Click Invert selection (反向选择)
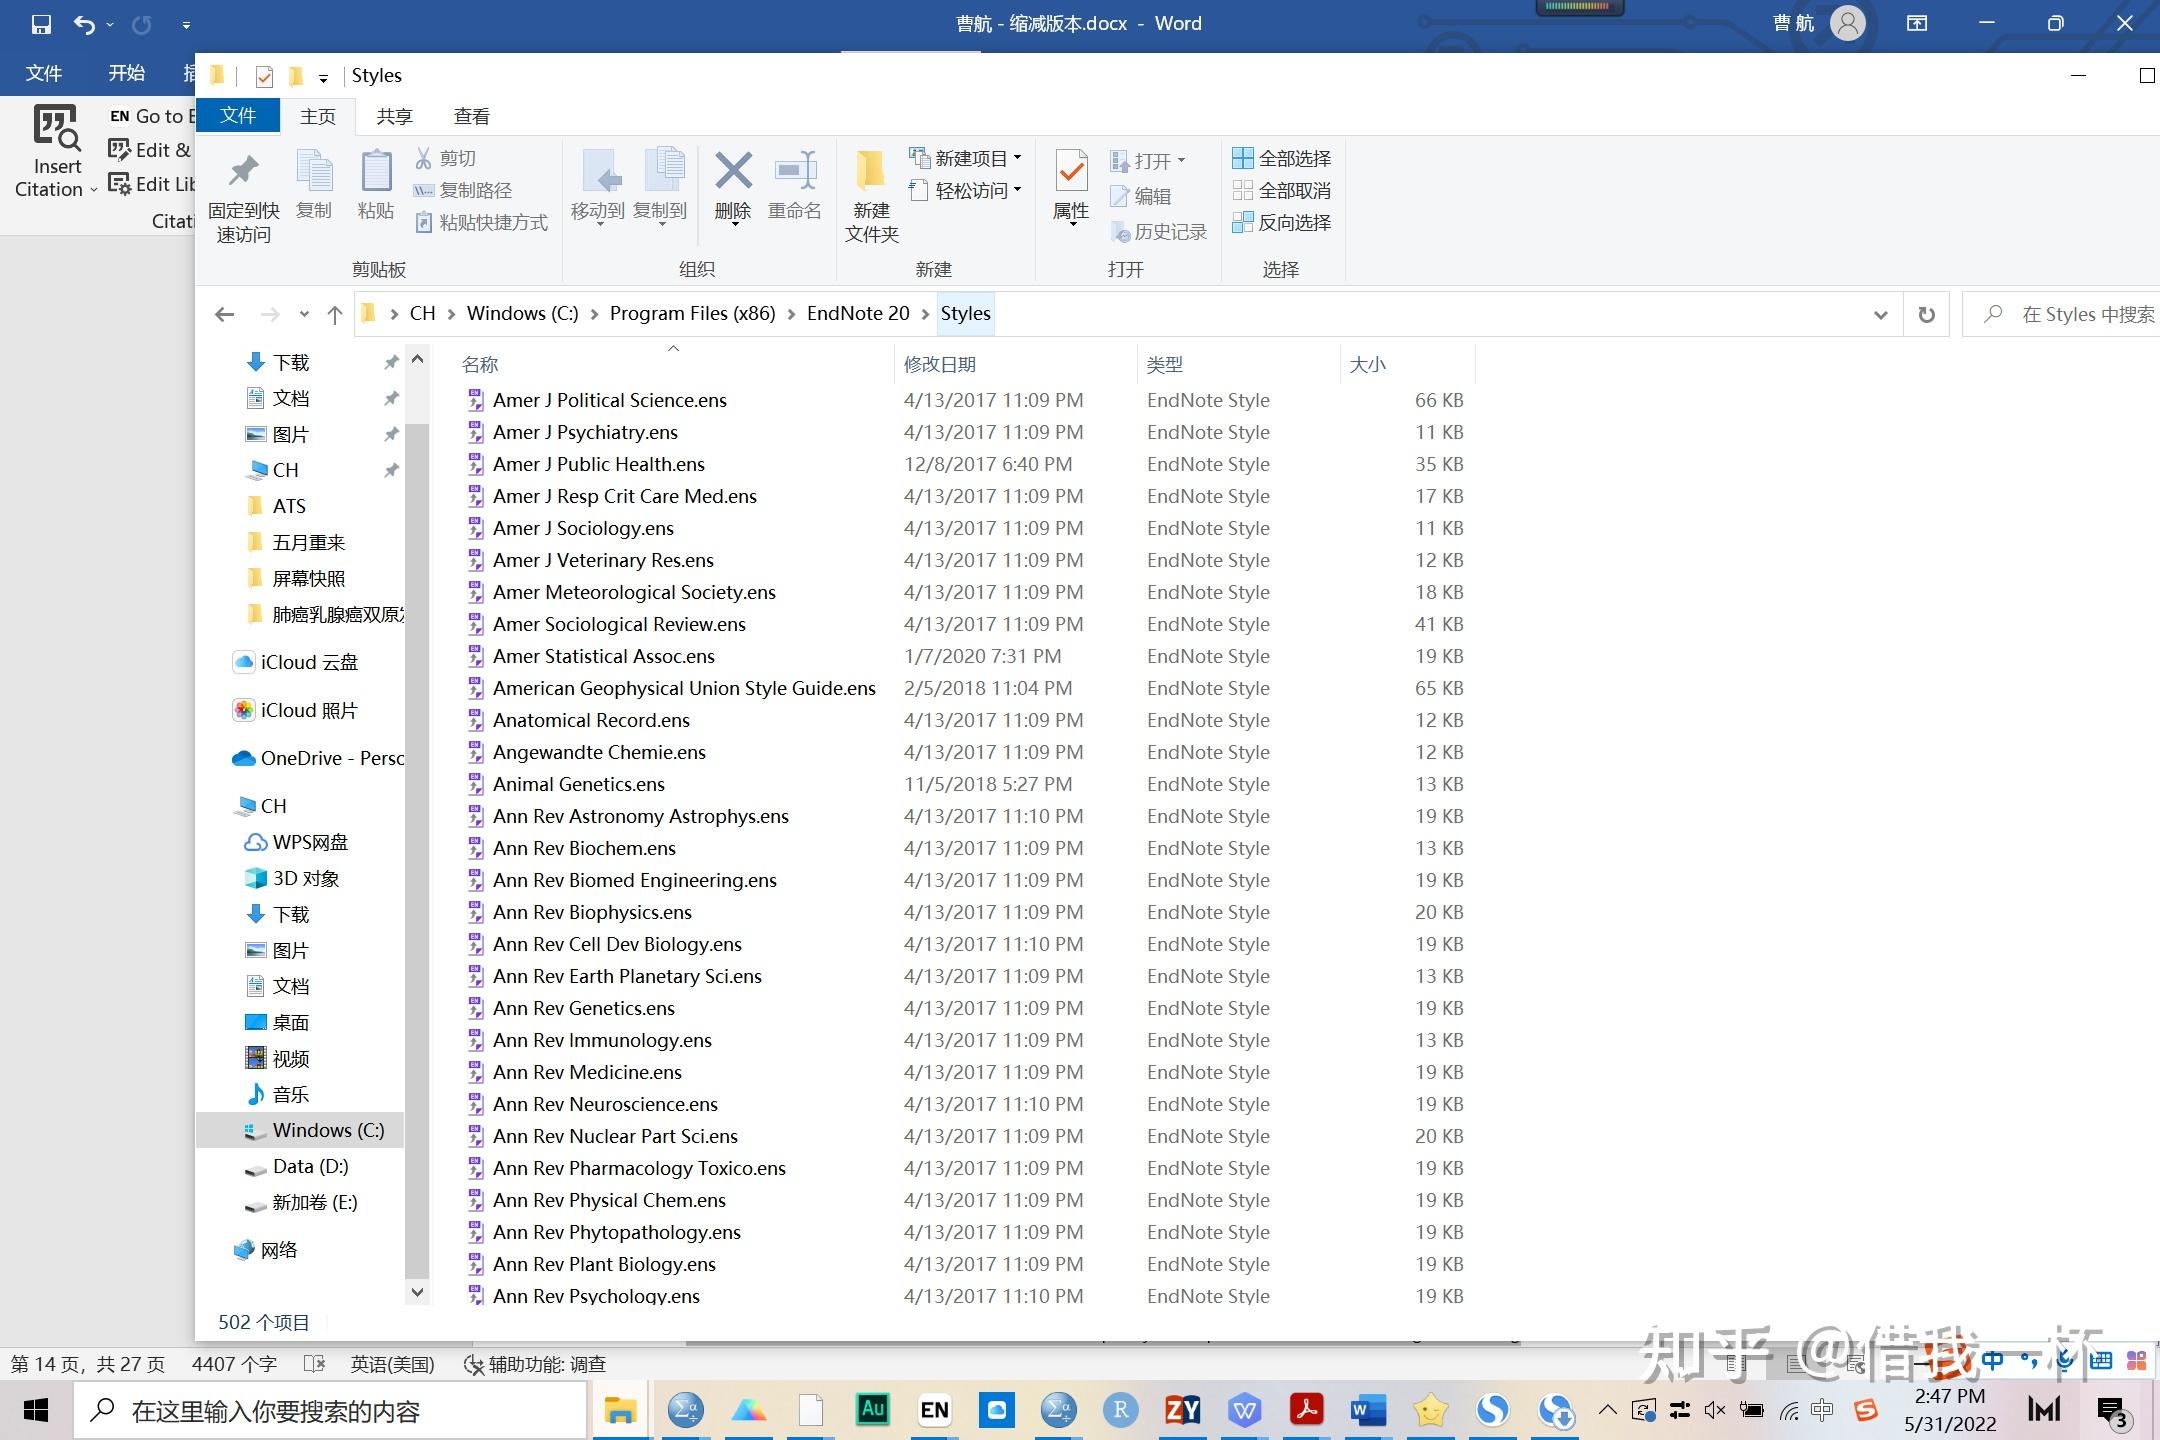 pos(1282,222)
